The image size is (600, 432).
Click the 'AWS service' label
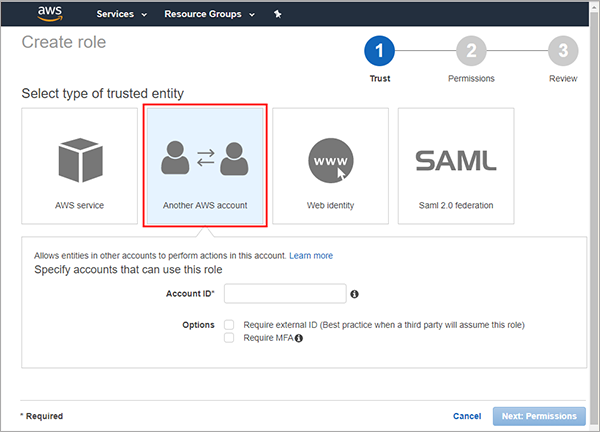[79, 205]
